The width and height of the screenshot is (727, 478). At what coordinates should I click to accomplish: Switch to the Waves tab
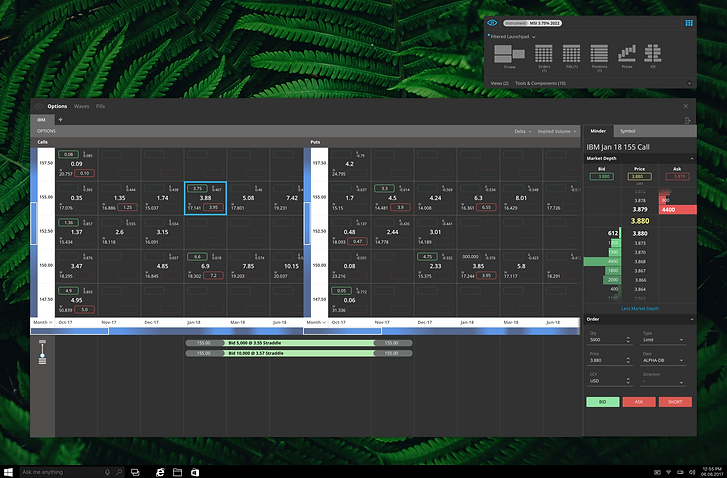point(81,106)
